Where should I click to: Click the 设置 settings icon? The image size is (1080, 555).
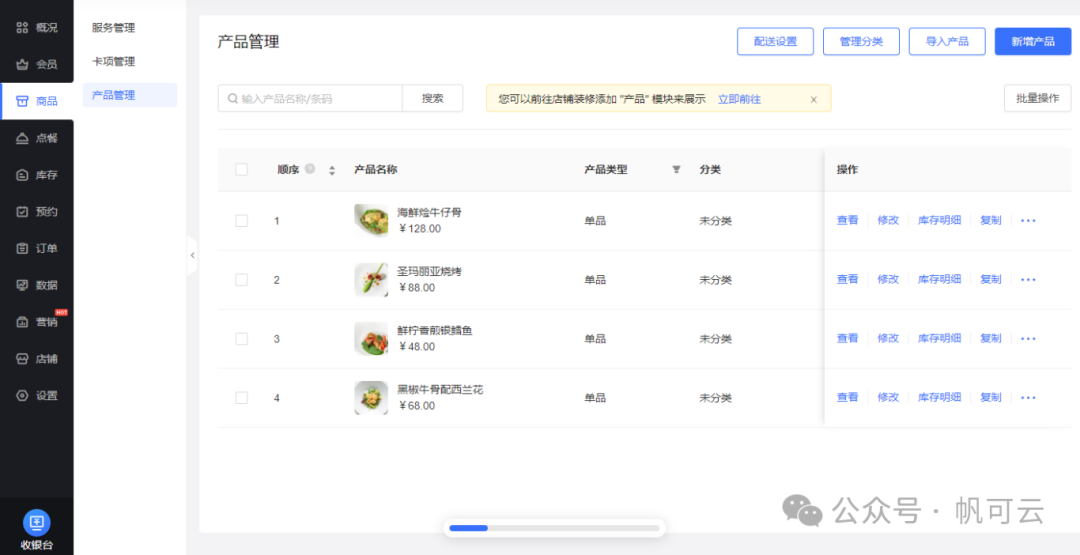click(22, 395)
